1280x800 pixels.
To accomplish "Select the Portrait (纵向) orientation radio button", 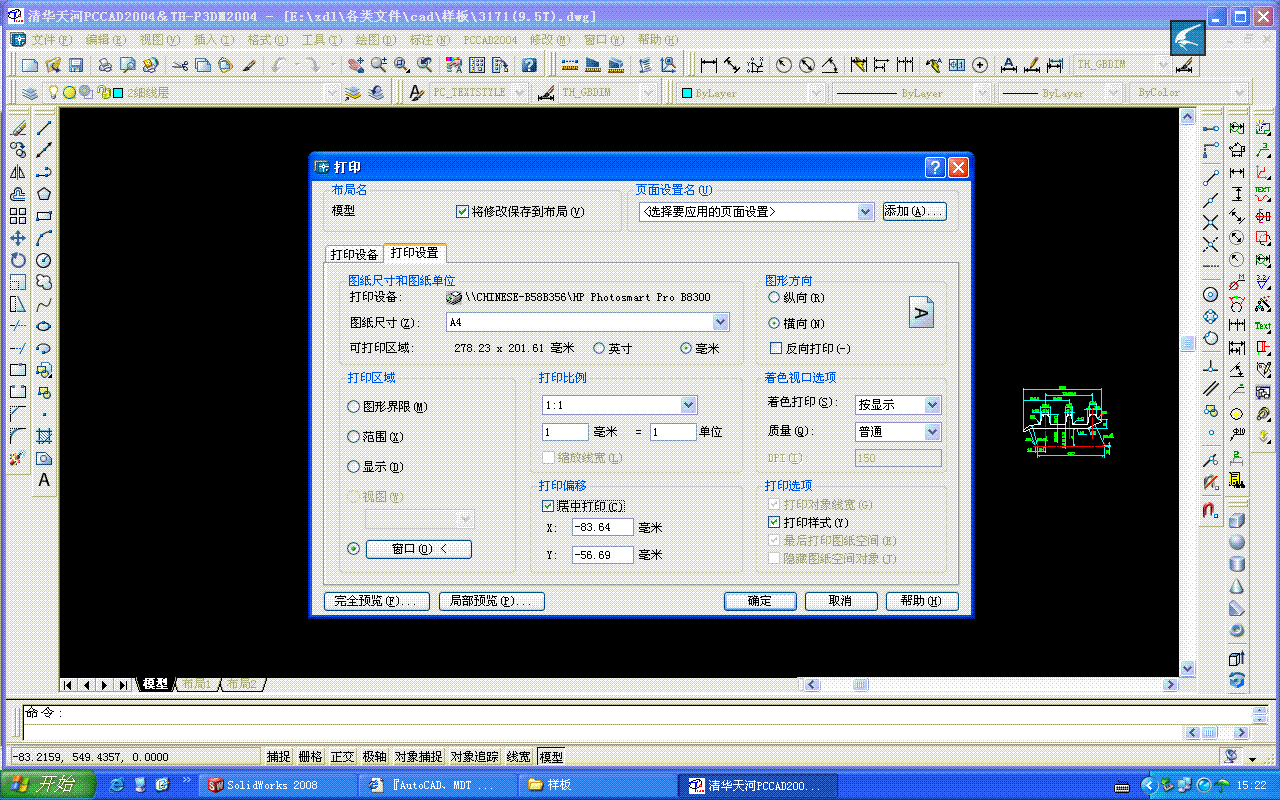I will 774,297.
